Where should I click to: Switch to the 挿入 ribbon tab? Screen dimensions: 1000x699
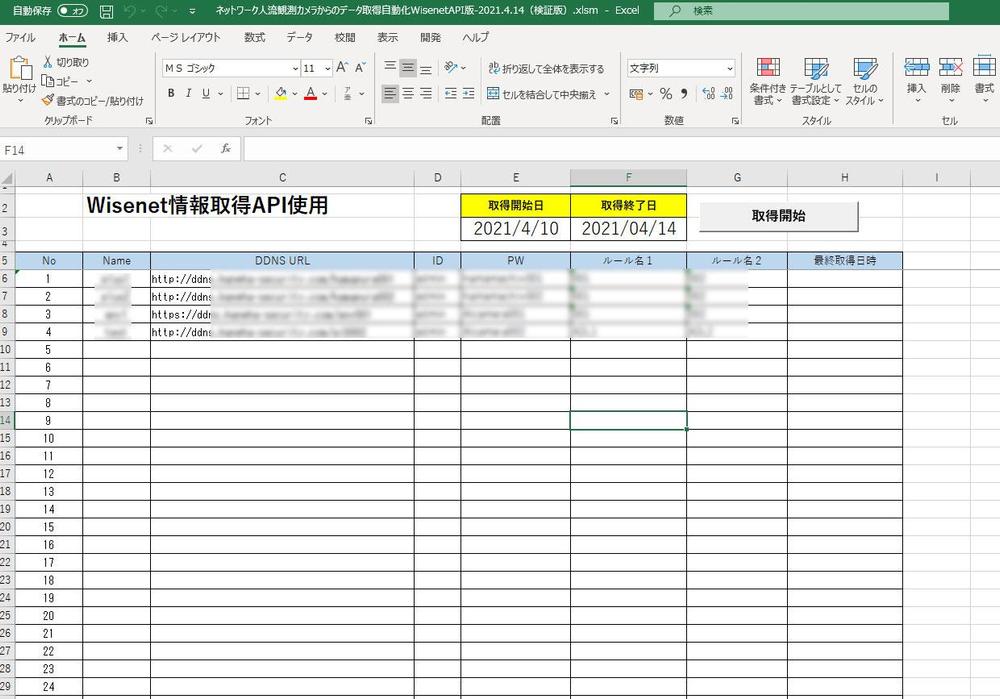coord(117,38)
